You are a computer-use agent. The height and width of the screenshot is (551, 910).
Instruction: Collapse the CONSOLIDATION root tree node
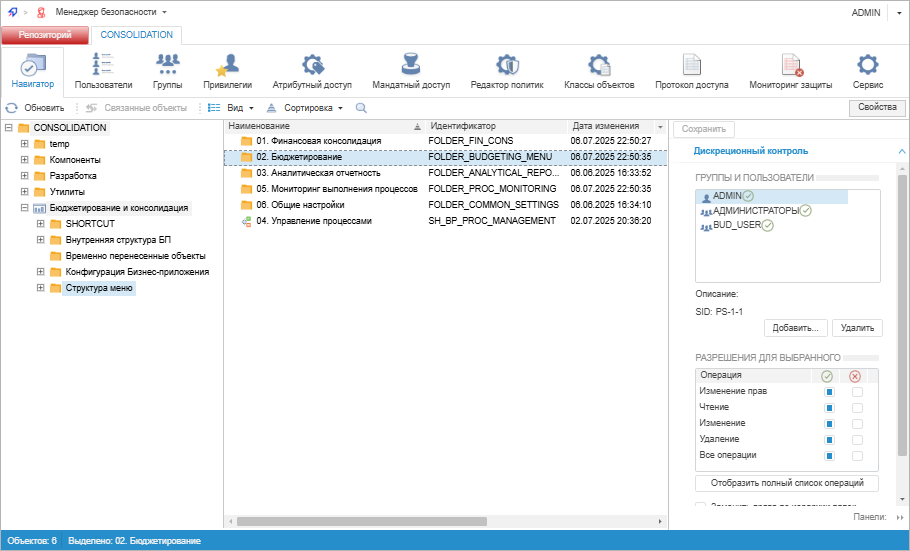(x=8, y=127)
